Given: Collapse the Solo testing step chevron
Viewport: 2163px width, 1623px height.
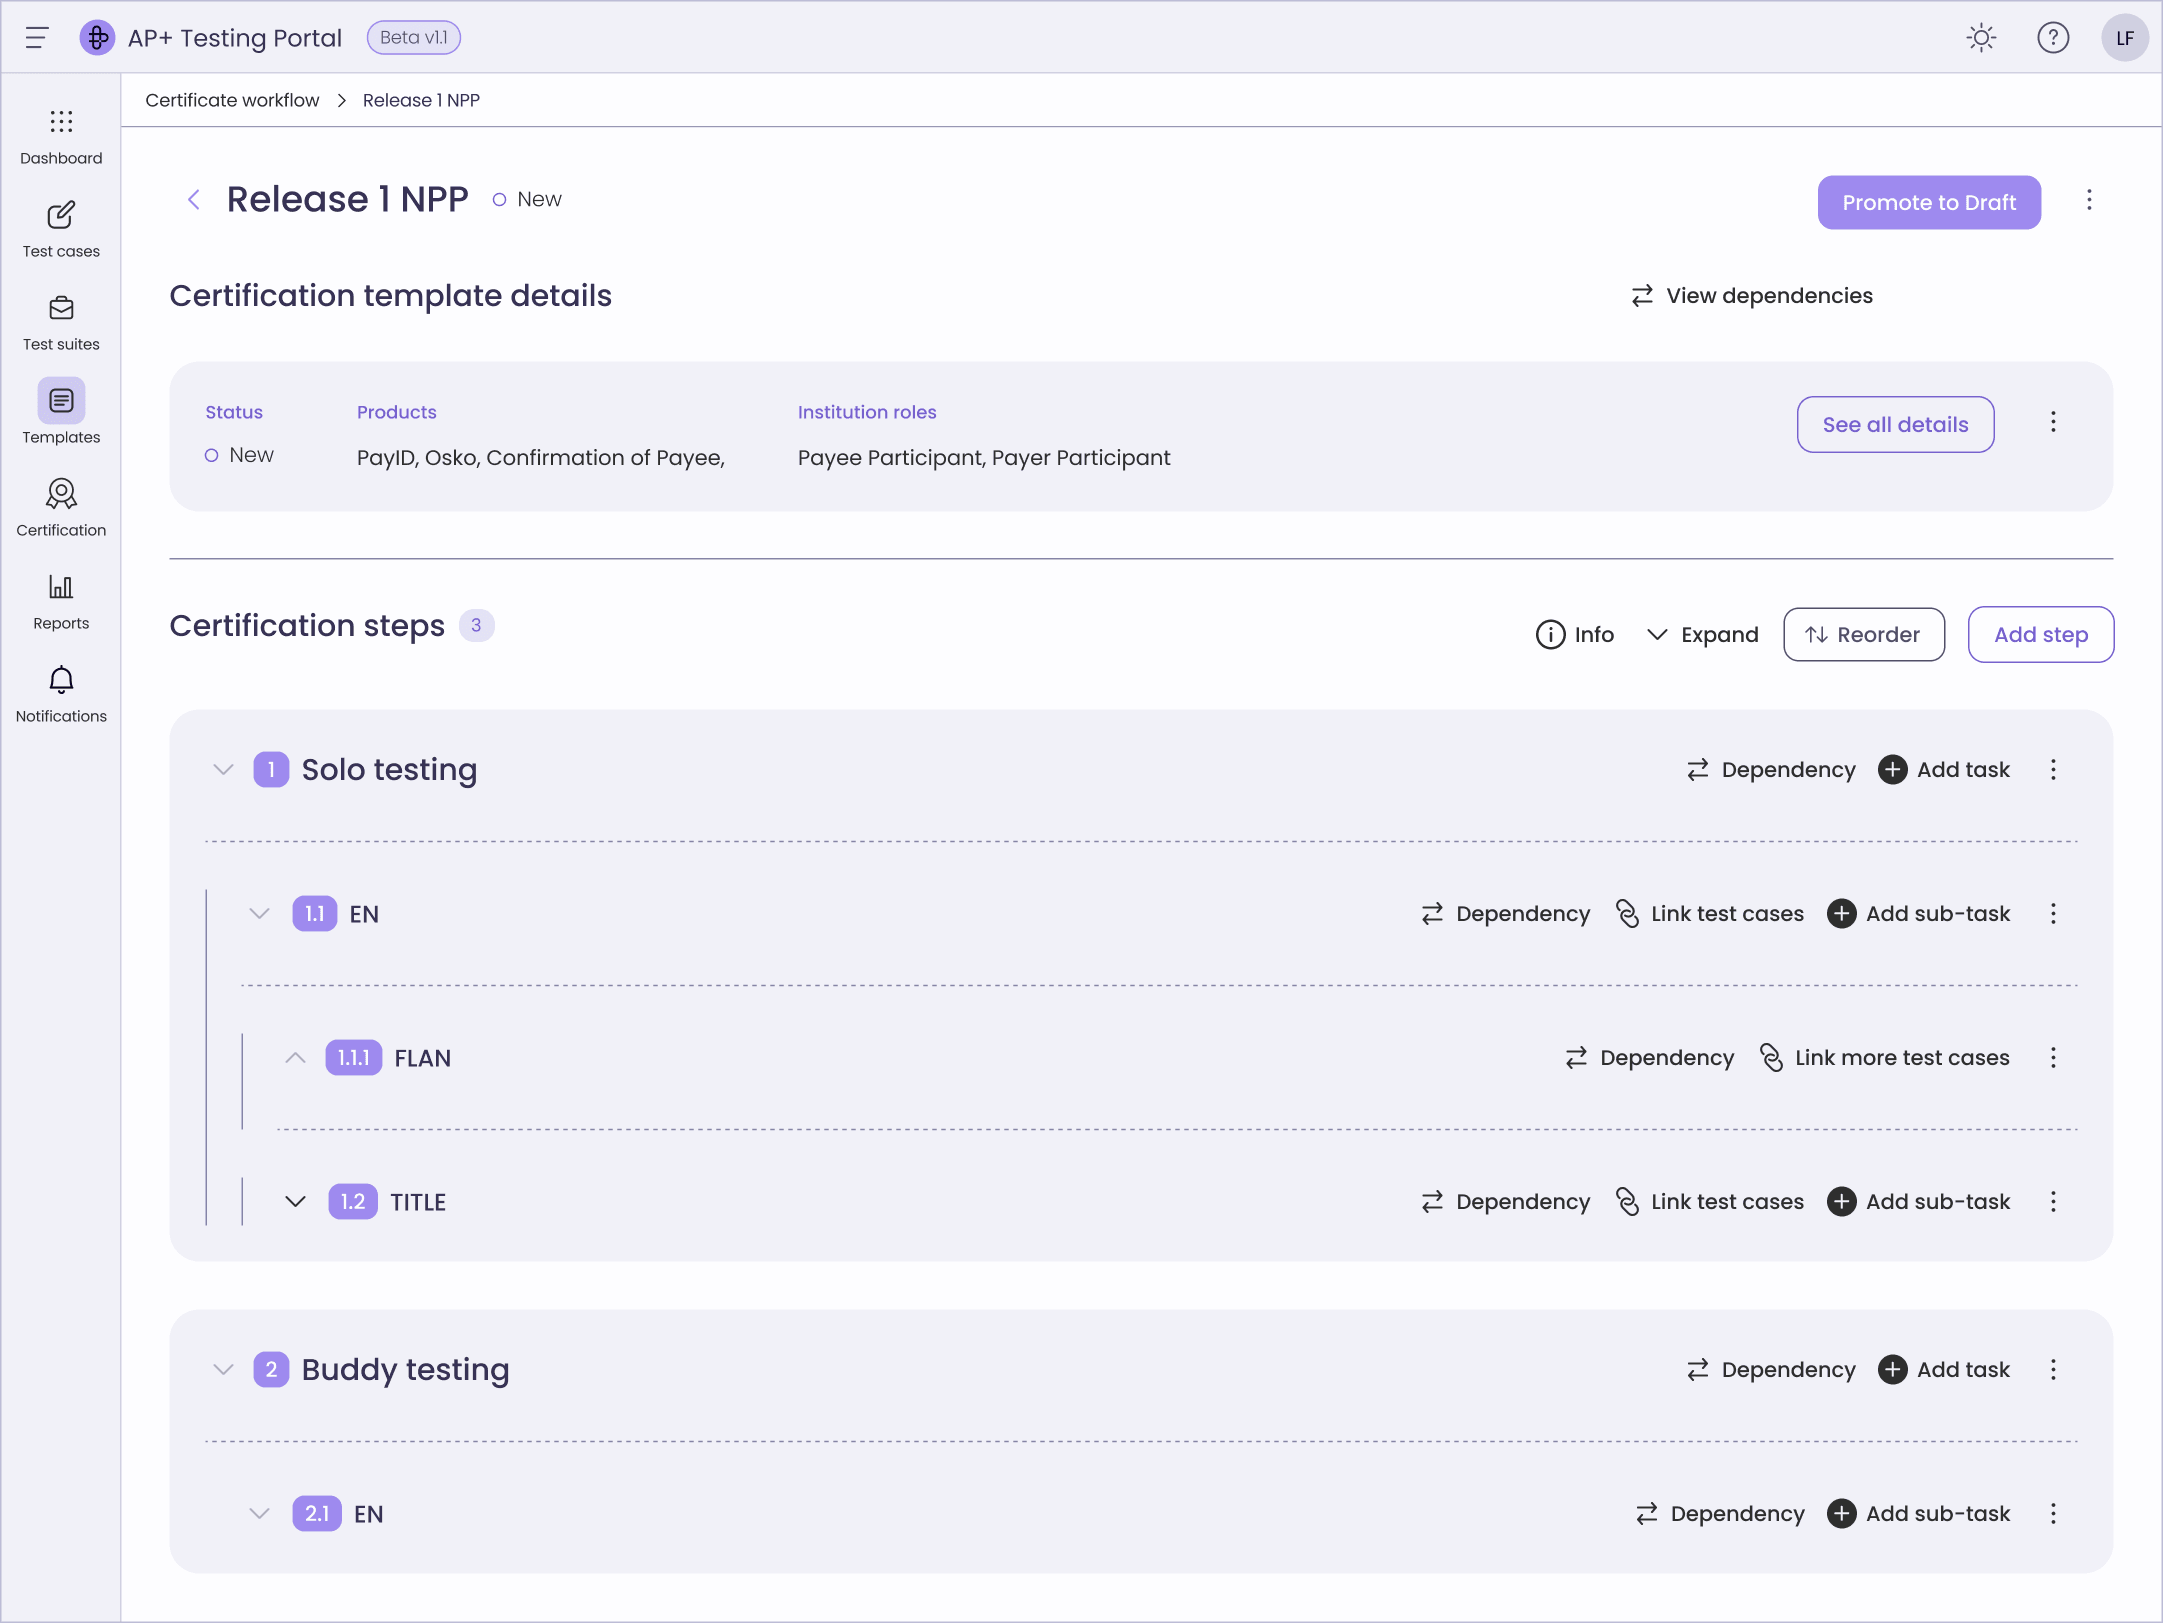Looking at the screenshot, I should tap(223, 770).
